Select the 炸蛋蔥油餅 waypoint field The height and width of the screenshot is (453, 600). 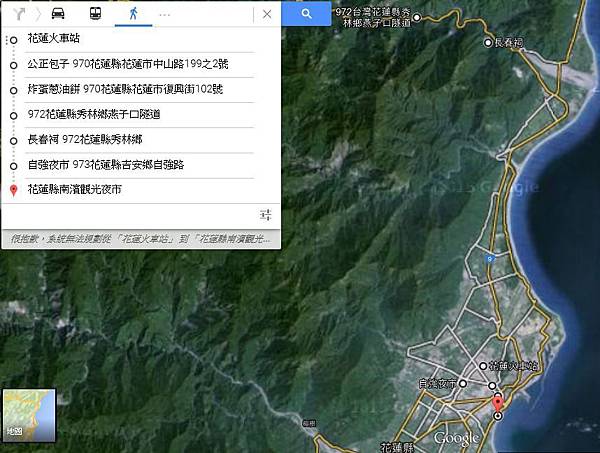click(x=140, y=90)
